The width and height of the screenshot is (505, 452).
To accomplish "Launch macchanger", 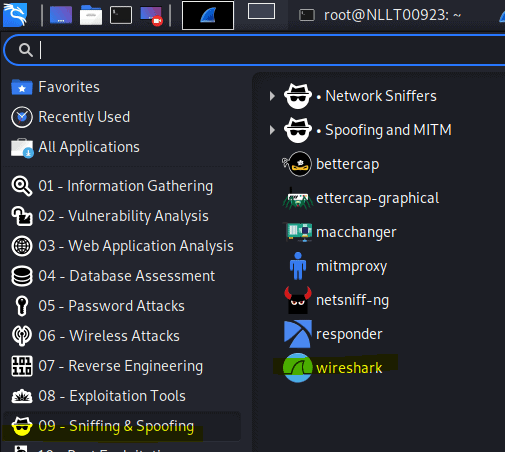I will [x=356, y=232].
